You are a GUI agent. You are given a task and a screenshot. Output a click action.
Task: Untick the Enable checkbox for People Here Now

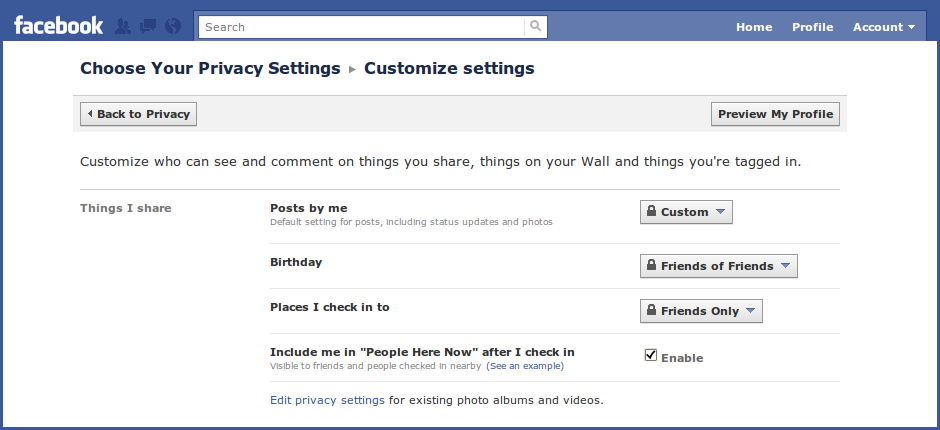click(x=651, y=355)
